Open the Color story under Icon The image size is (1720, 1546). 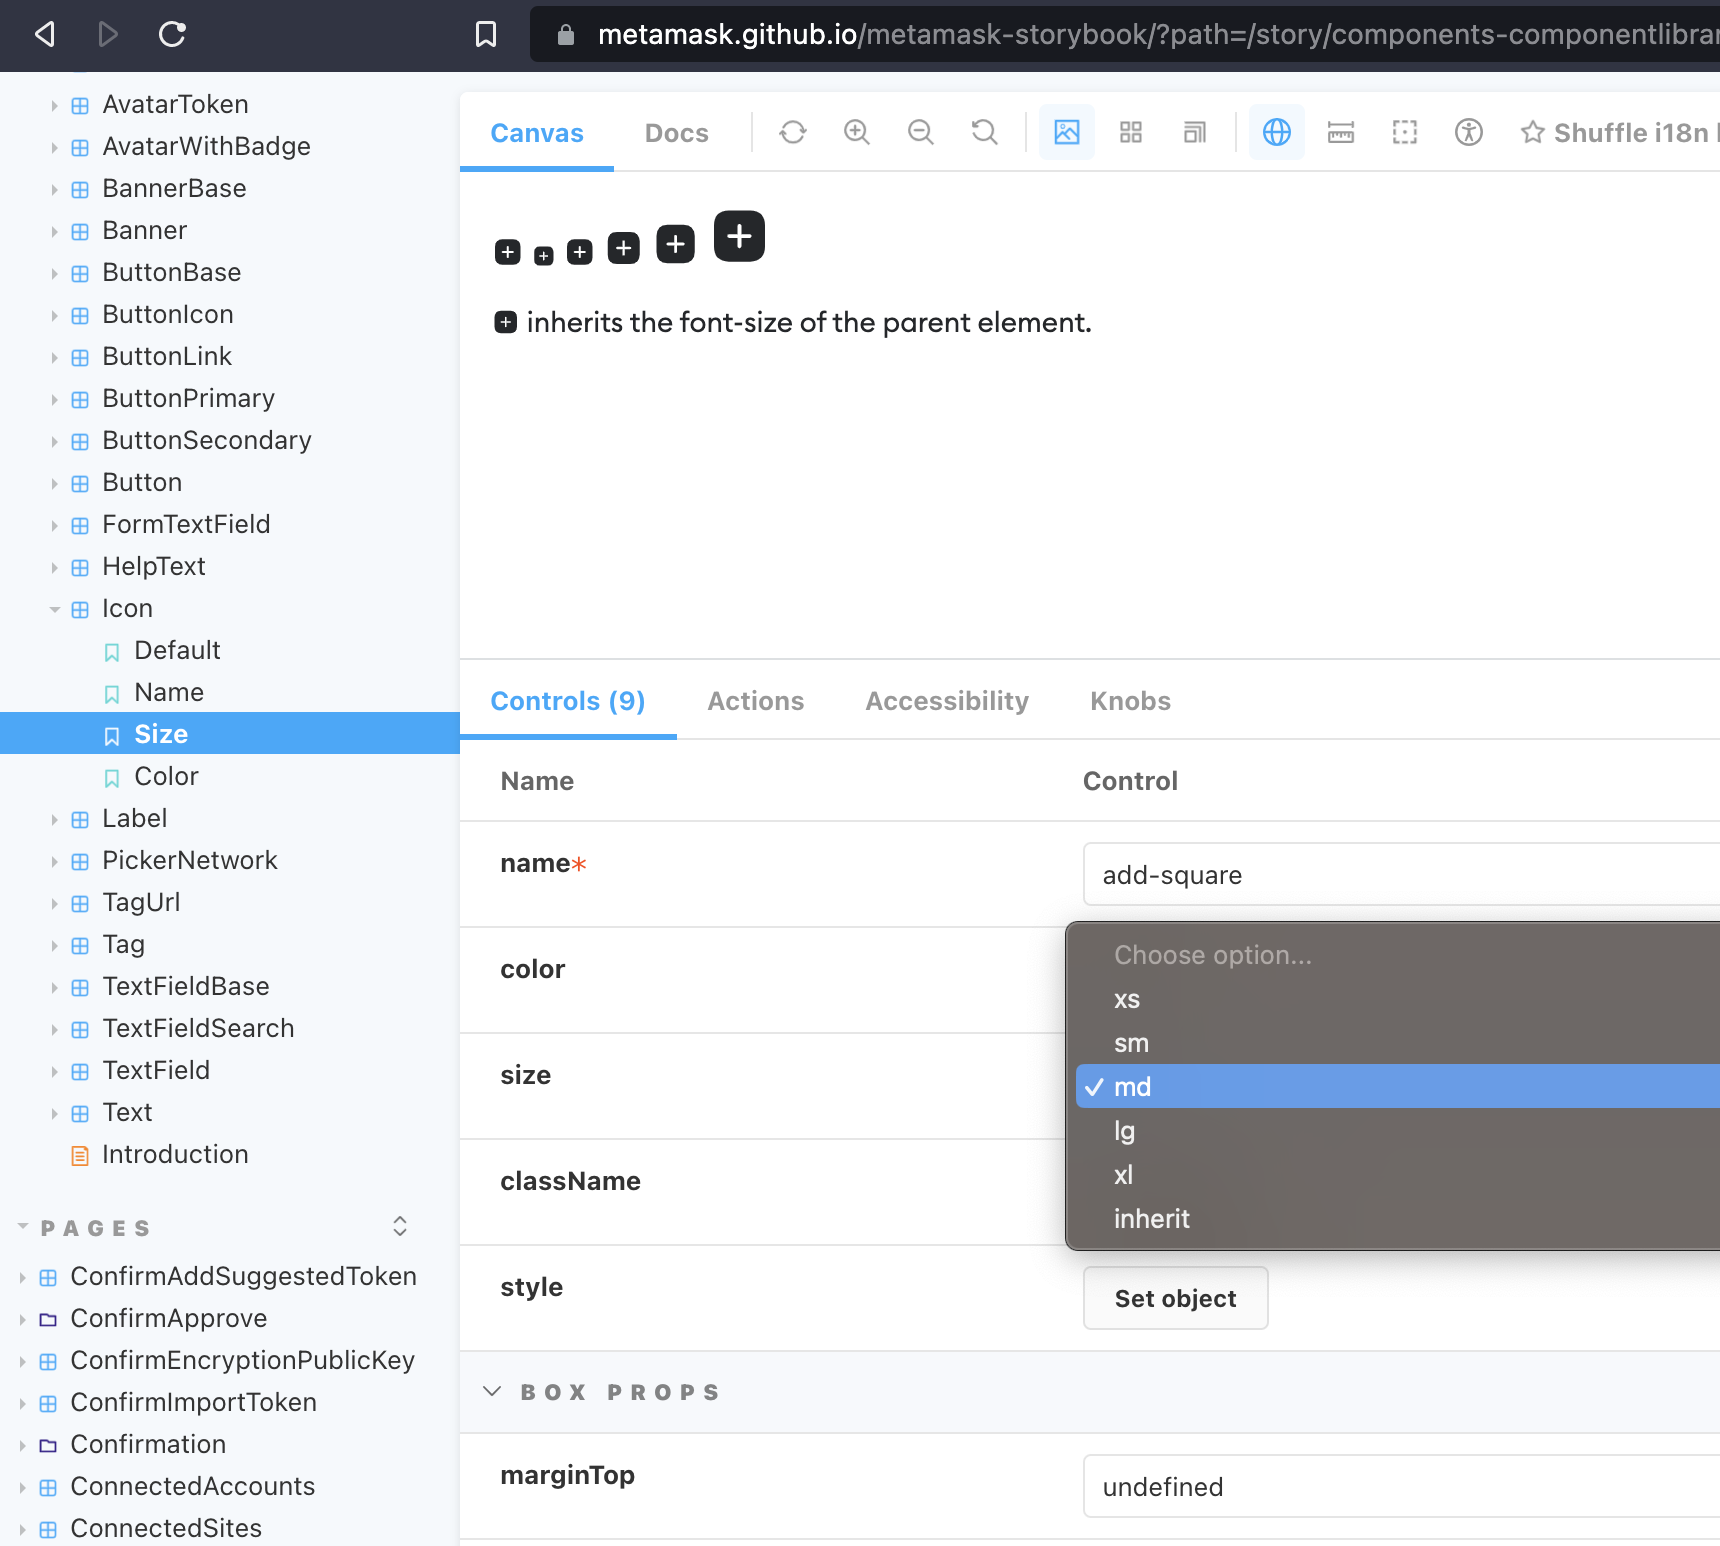tap(166, 776)
